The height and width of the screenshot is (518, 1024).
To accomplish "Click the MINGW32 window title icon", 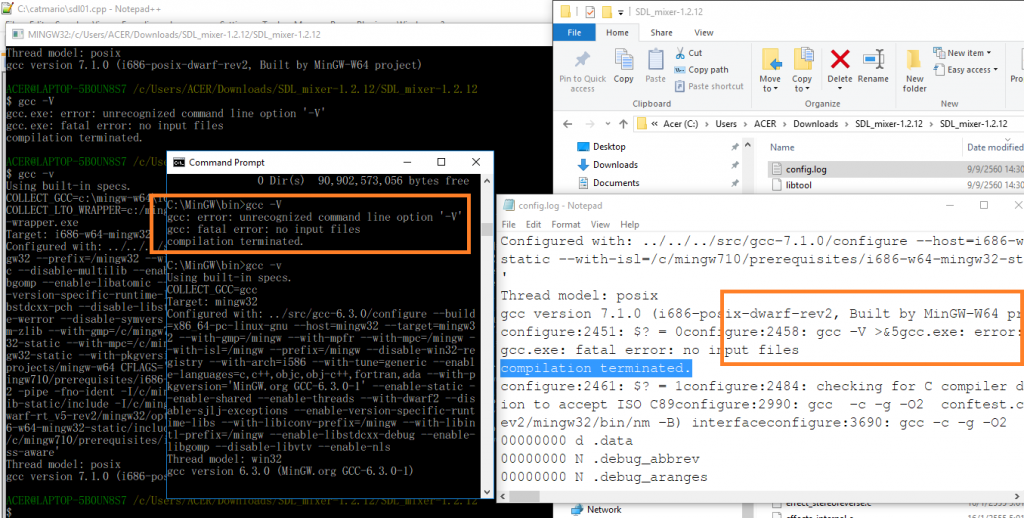I will [x=17, y=33].
